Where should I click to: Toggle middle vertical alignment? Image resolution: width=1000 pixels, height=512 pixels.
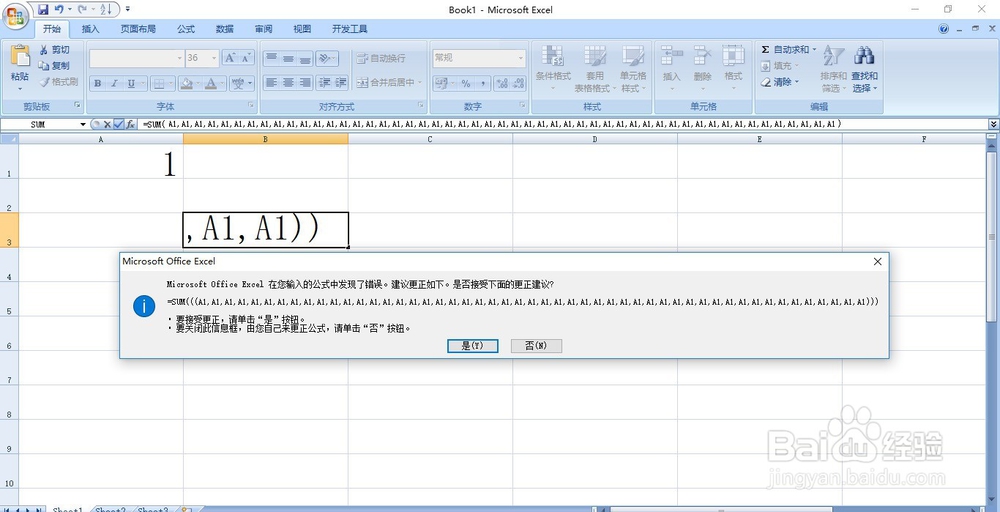point(288,58)
